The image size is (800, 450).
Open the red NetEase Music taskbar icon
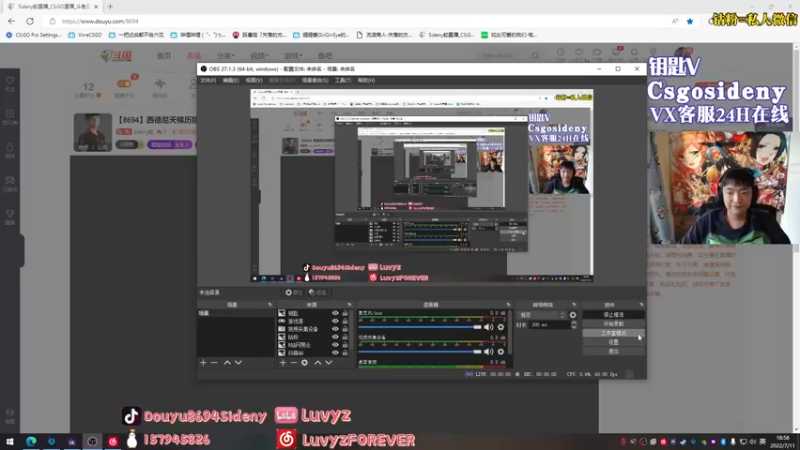point(113,441)
